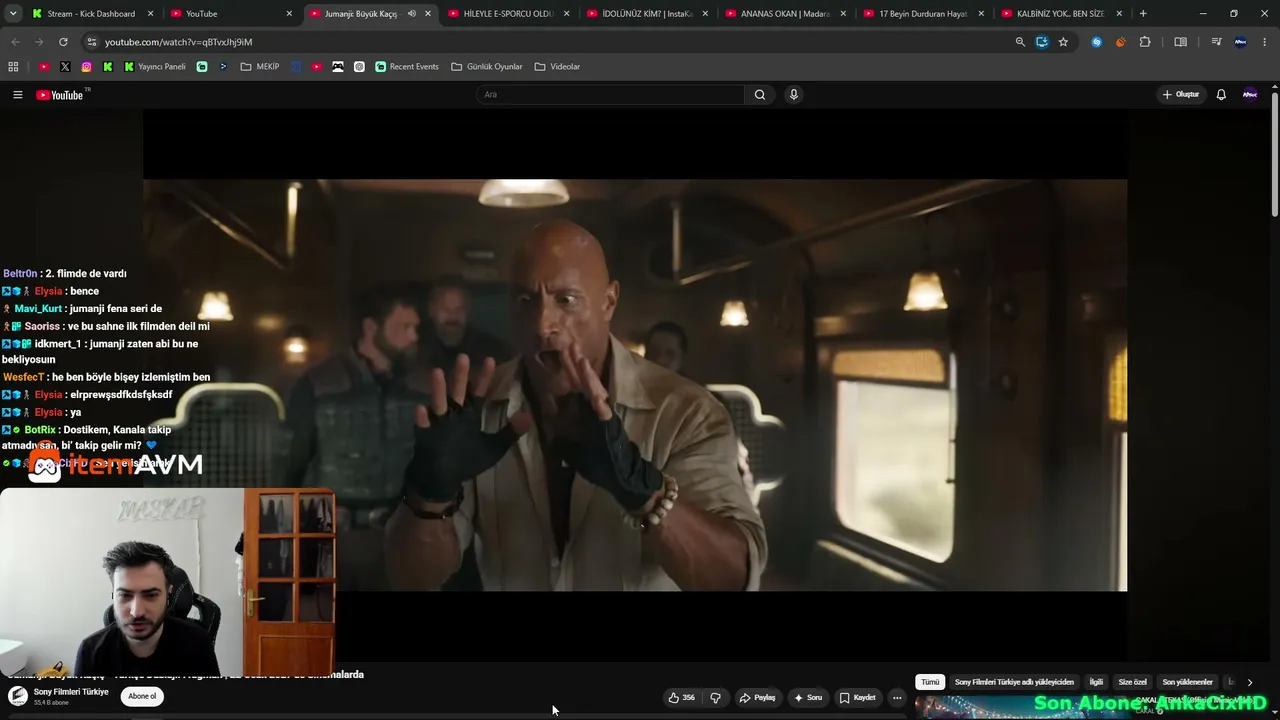Select Sony Filmleri Türkiye adlı yükleyiciden chip
The width and height of the screenshot is (1280, 720).
click(x=1014, y=682)
